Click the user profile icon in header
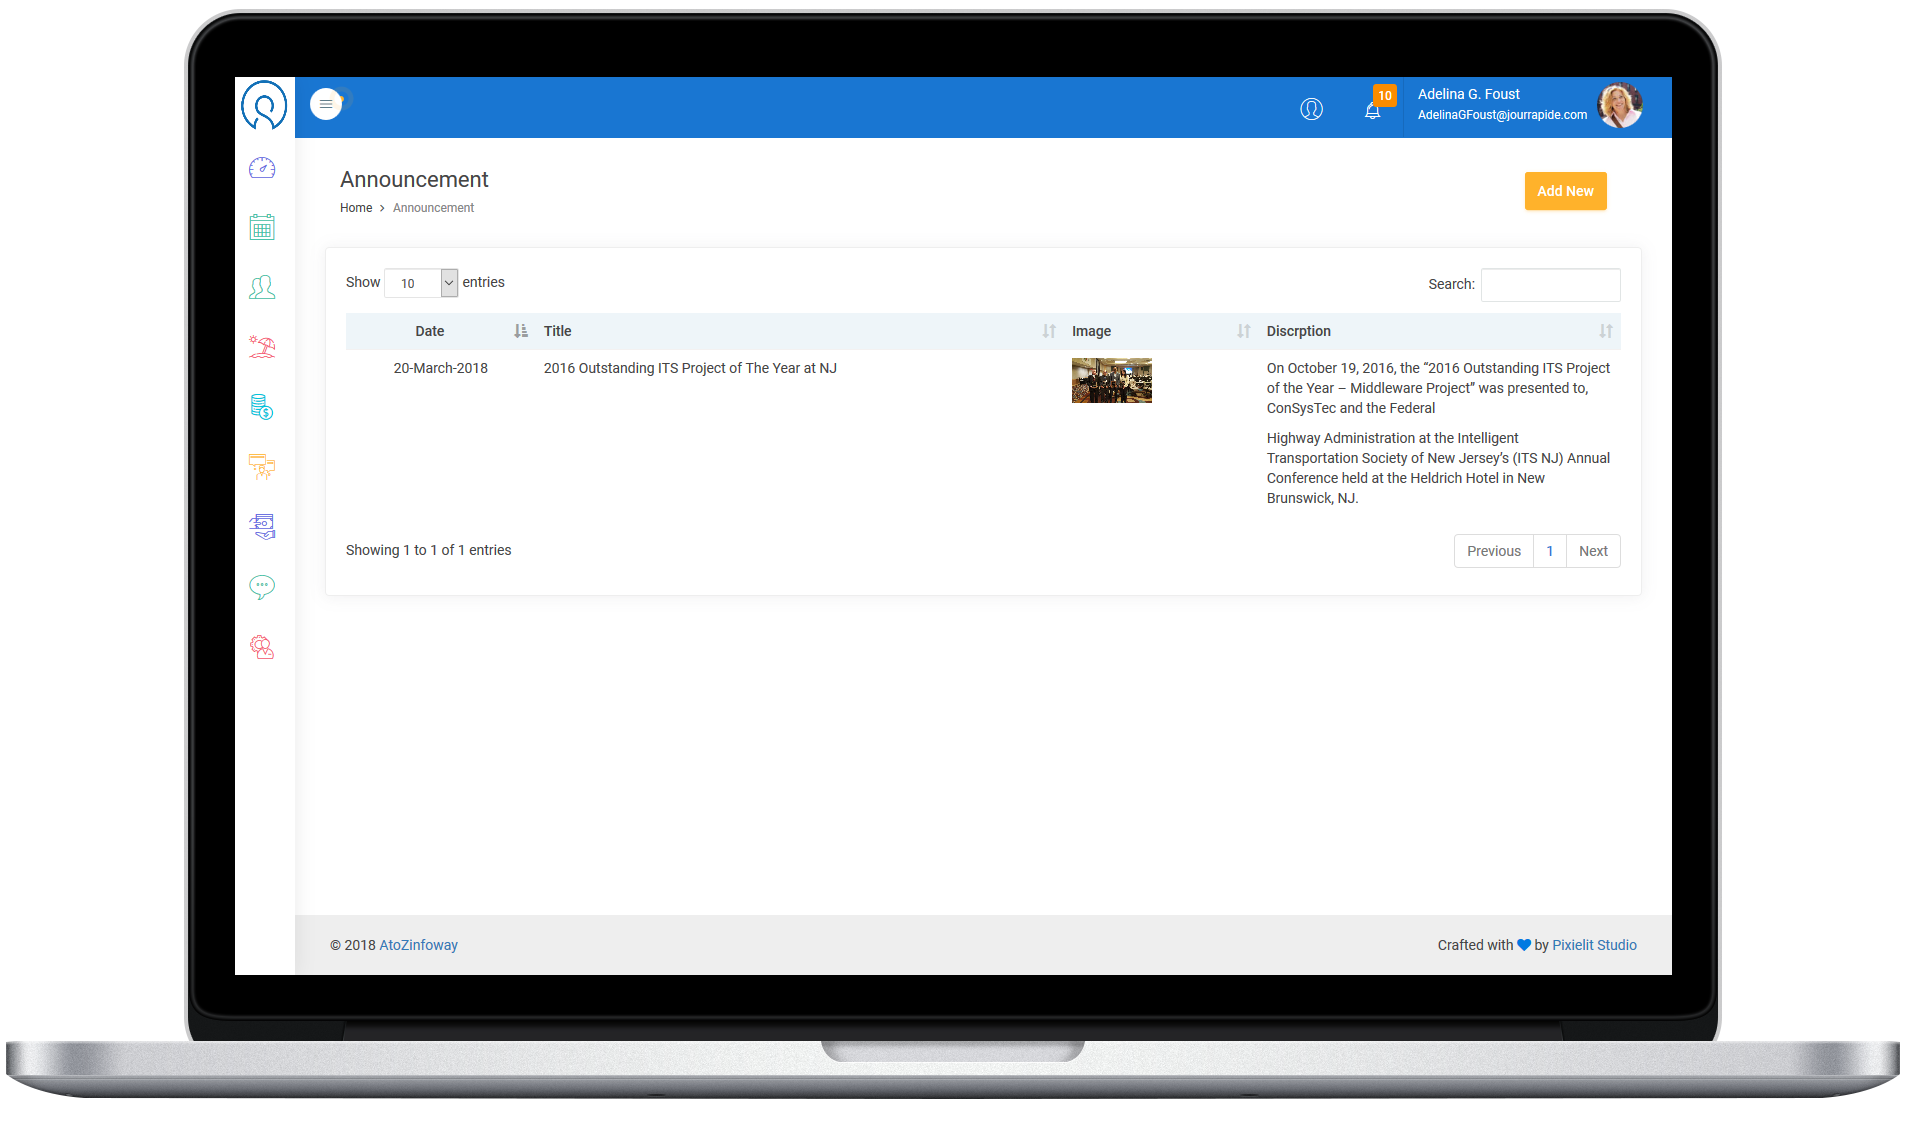1906x1130 pixels. [x=1311, y=109]
